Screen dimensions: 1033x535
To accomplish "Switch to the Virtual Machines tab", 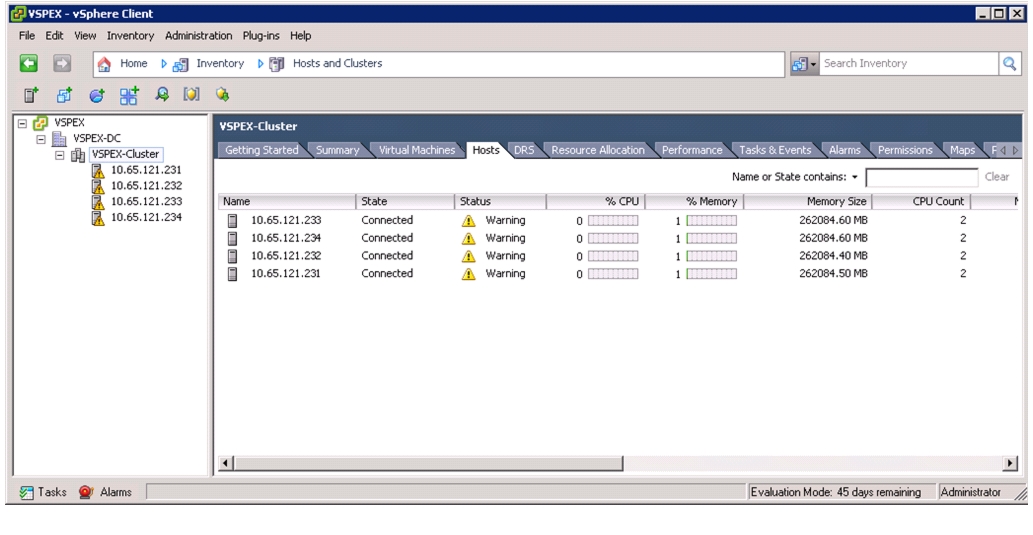I will (416, 150).
